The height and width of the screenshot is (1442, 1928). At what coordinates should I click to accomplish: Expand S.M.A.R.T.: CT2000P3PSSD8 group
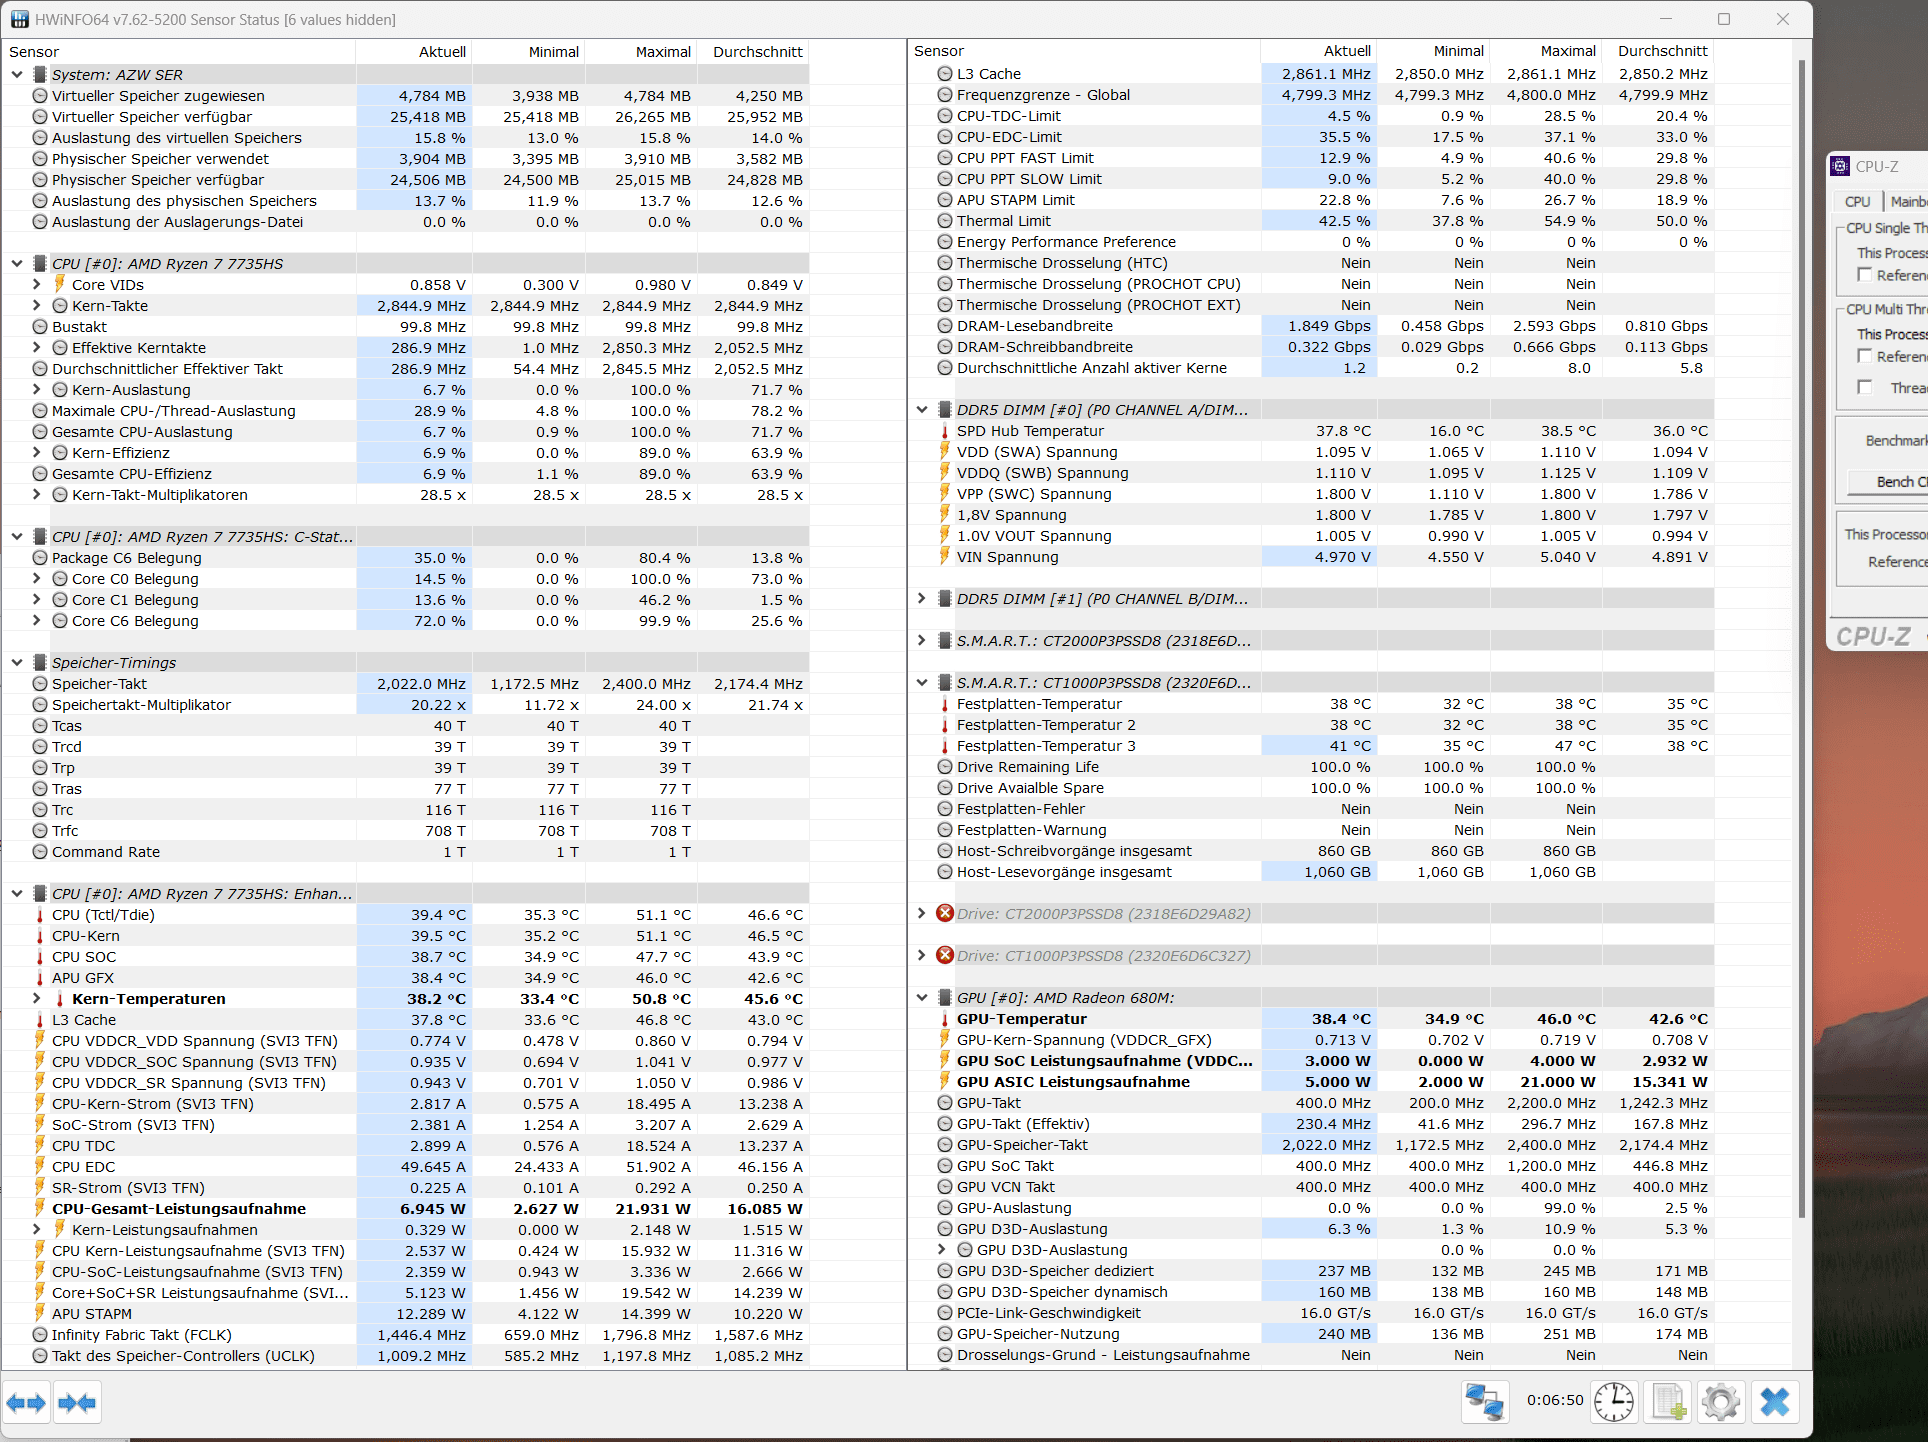coord(922,641)
